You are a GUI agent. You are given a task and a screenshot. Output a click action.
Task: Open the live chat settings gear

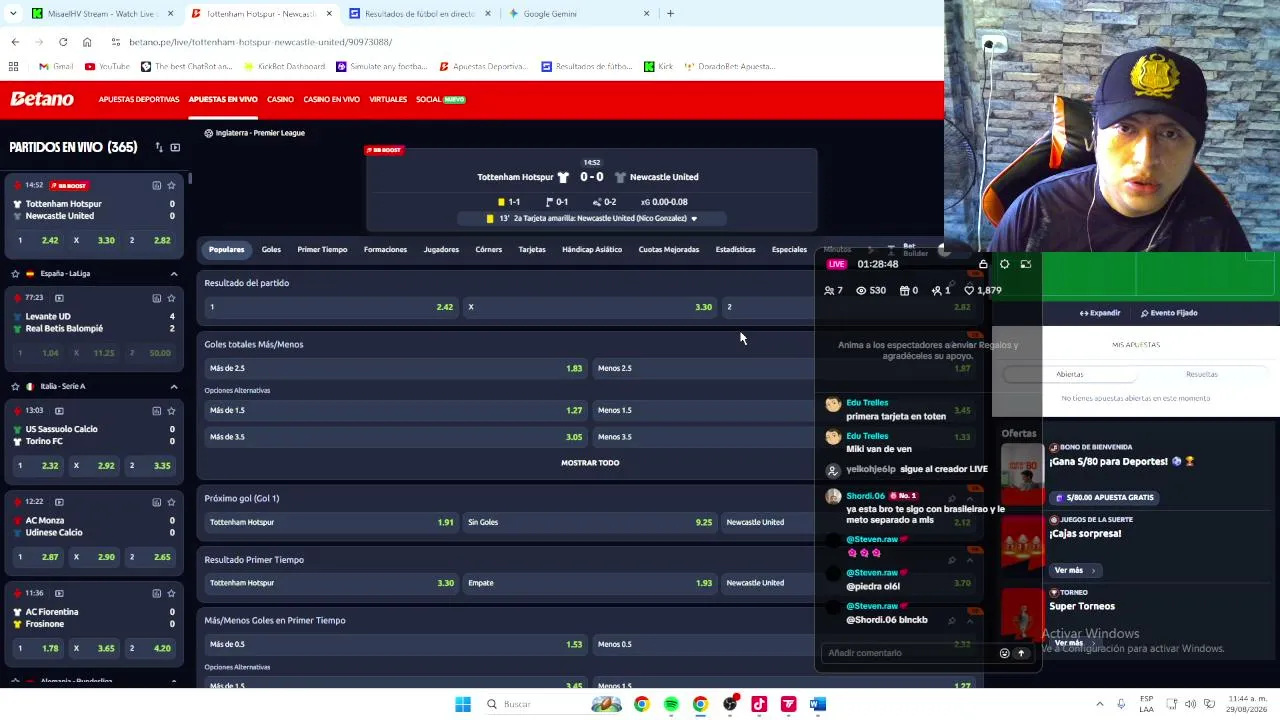[x=1004, y=264]
